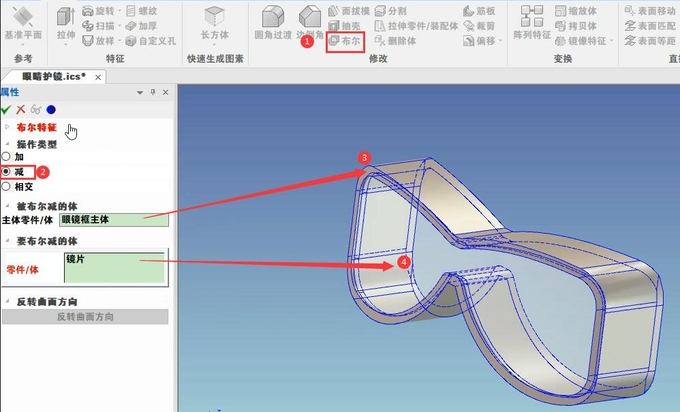The width and height of the screenshot is (680, 412).
Task: Click the 缩放体 scale body tool
Action: point(576,11)
